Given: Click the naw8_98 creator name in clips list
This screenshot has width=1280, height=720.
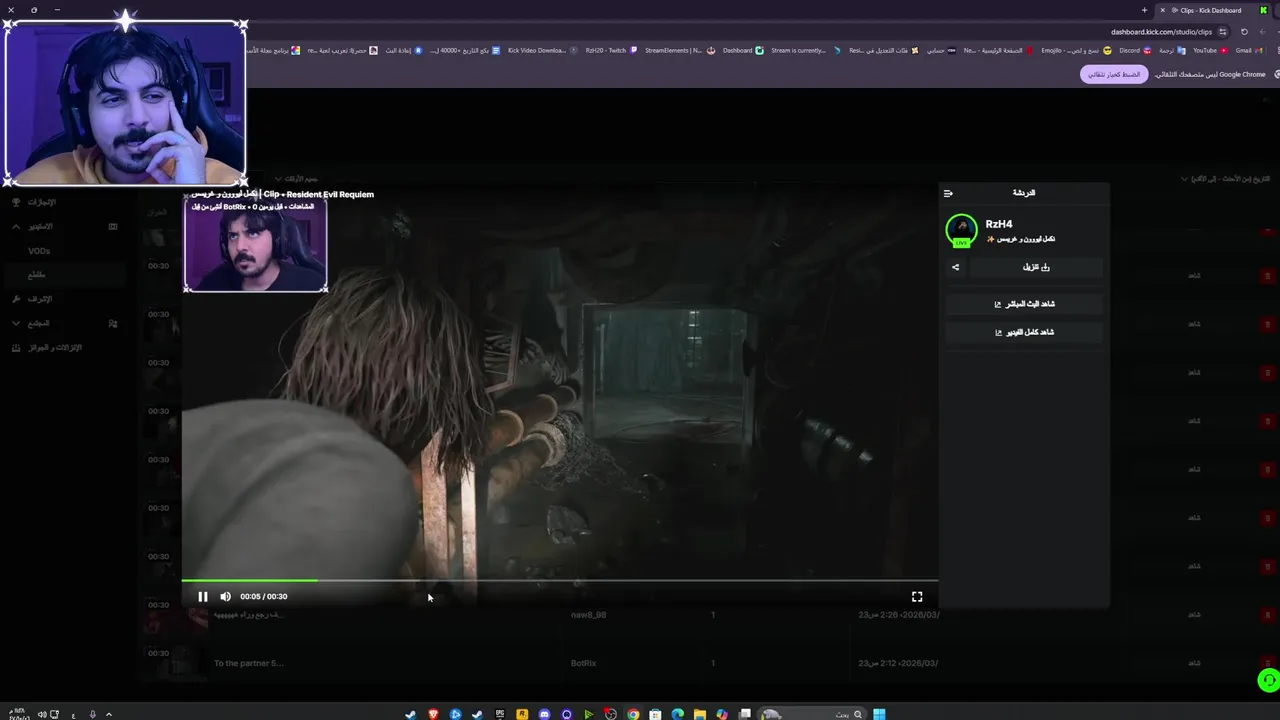Looking at the screenshot, I should tap(588, 615).
